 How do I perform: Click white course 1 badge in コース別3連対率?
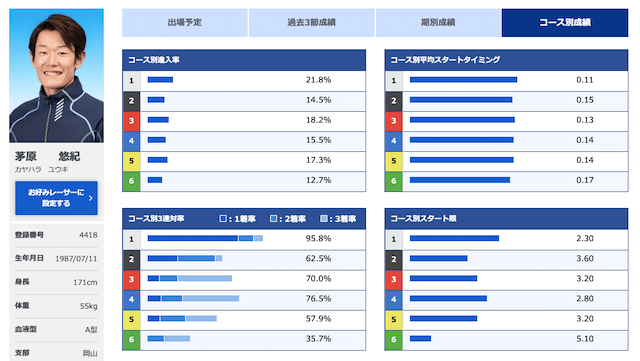(131, 240)
